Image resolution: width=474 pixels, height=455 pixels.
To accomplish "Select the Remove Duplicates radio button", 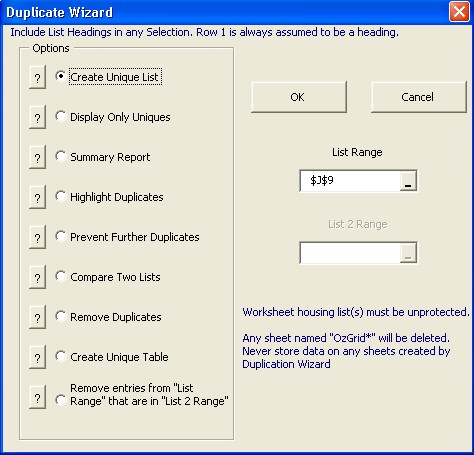I will (61, 316).
